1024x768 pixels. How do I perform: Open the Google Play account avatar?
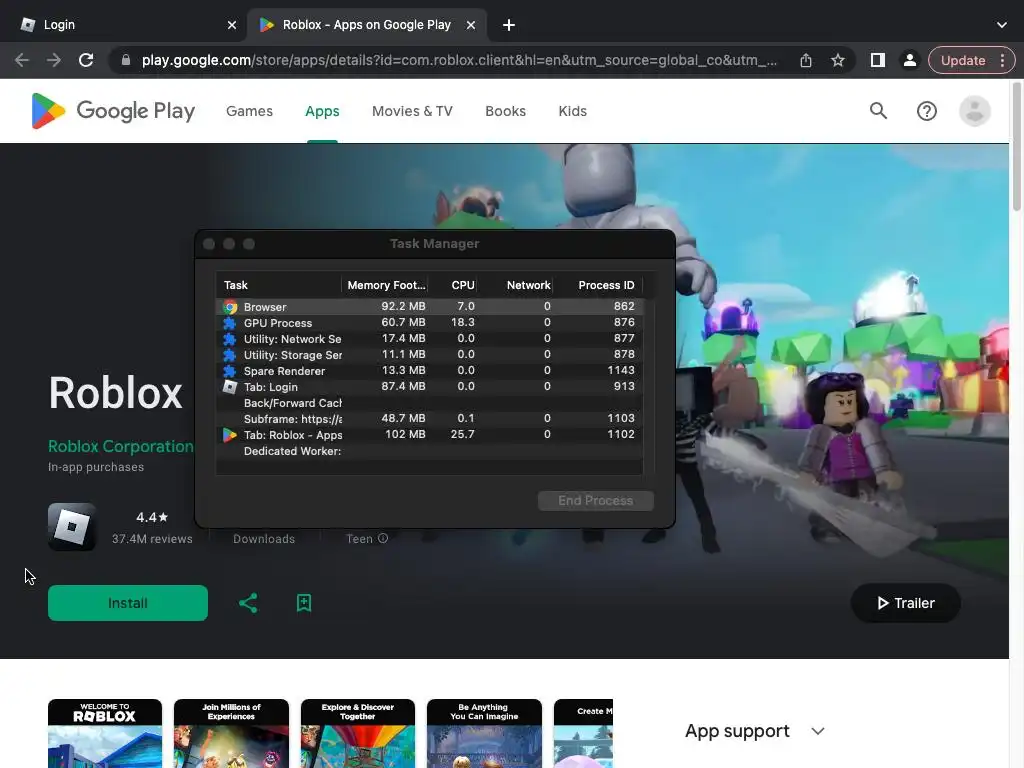[975, 111]
